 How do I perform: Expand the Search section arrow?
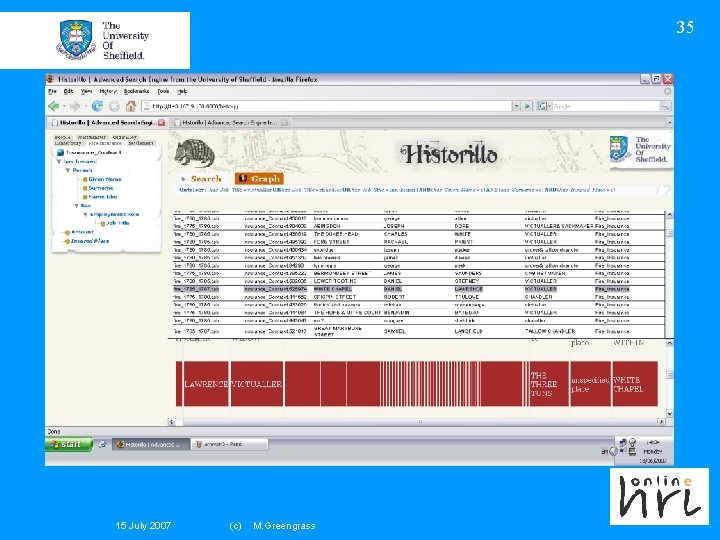coord(183,179)
